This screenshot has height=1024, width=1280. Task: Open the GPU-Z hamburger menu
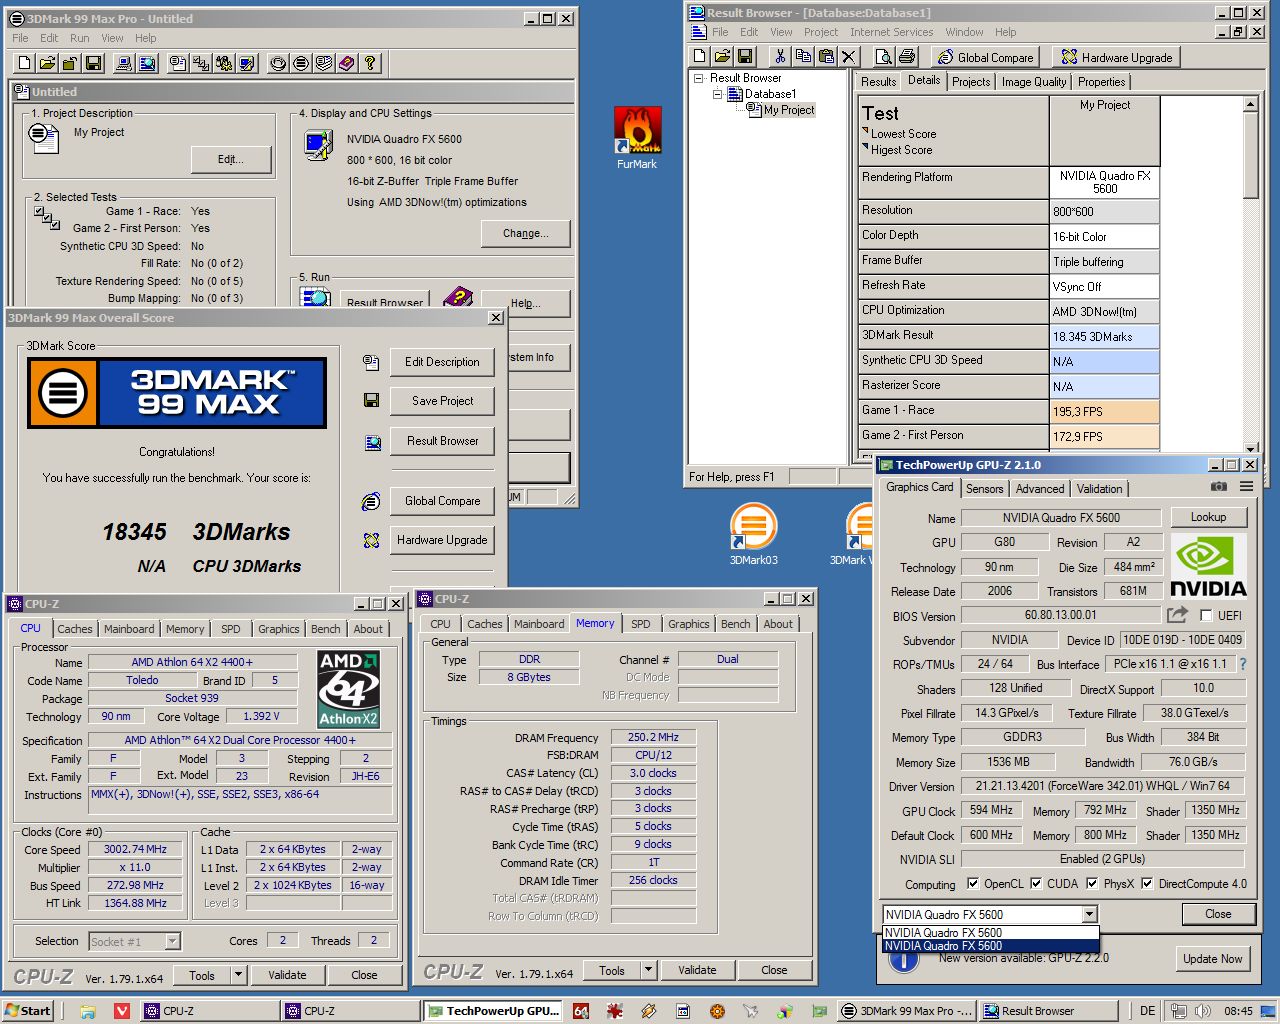[x=1246, y=487]
